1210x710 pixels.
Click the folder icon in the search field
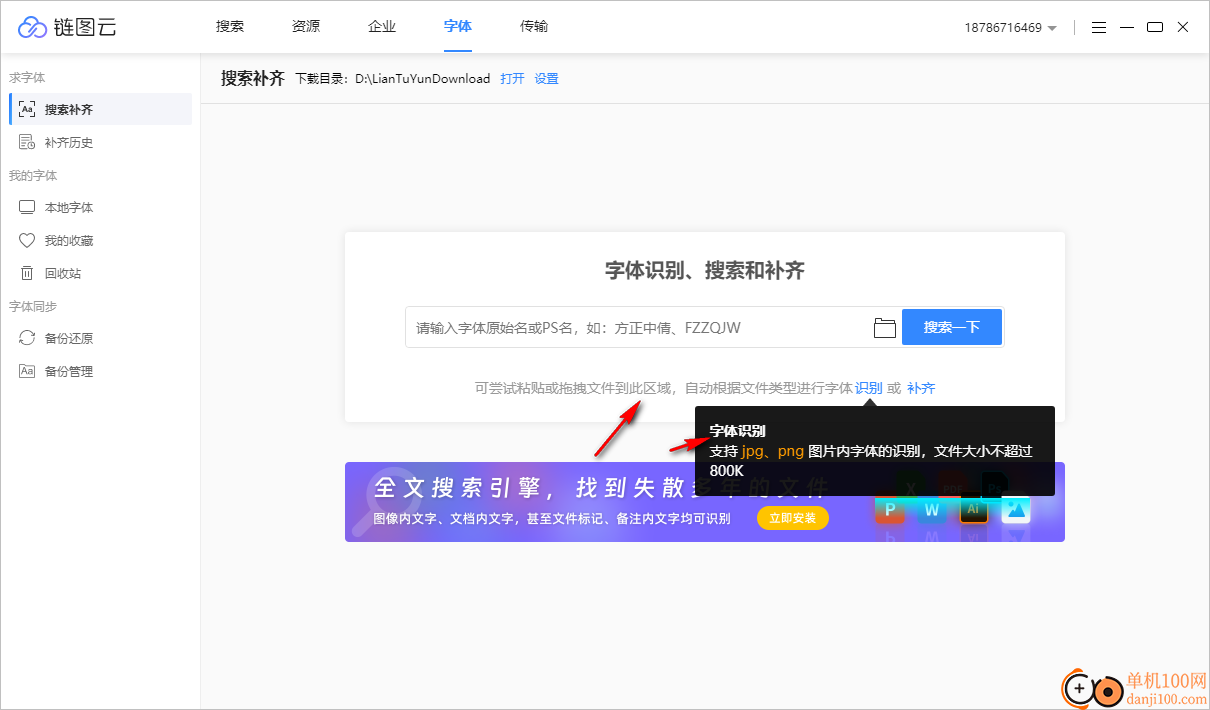[884, 327]
